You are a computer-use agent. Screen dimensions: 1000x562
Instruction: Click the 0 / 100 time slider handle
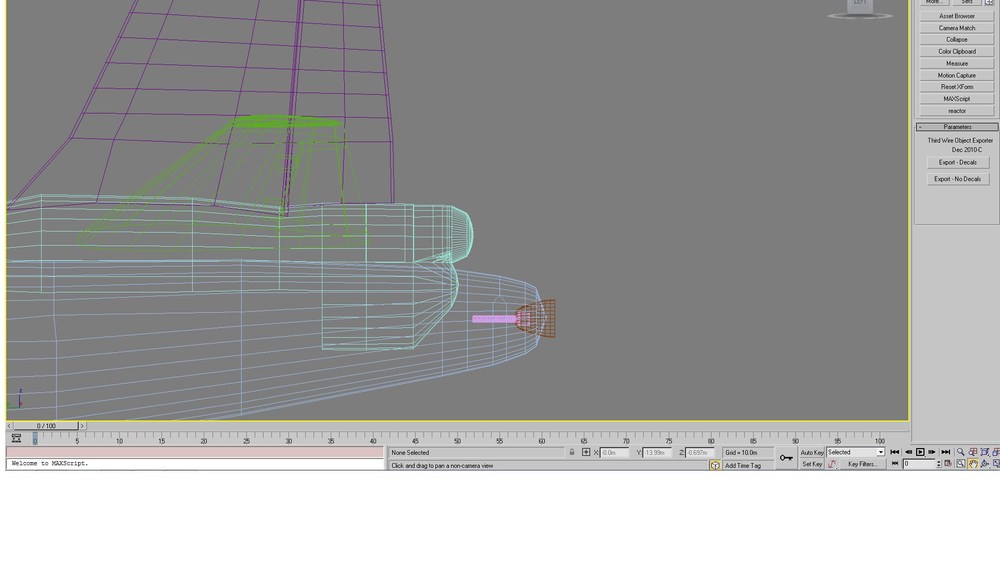[x=46, y=425]
